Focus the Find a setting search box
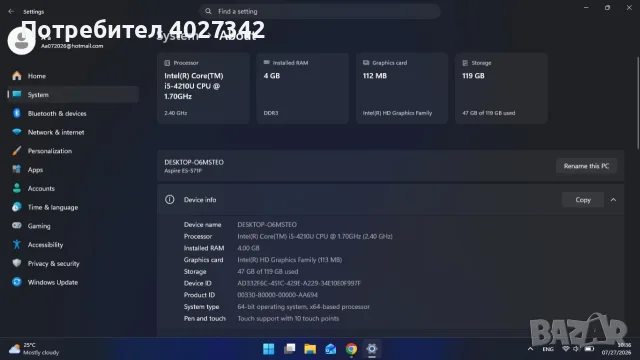The width and height of the screenshot is (640, 360). point(320,11)
